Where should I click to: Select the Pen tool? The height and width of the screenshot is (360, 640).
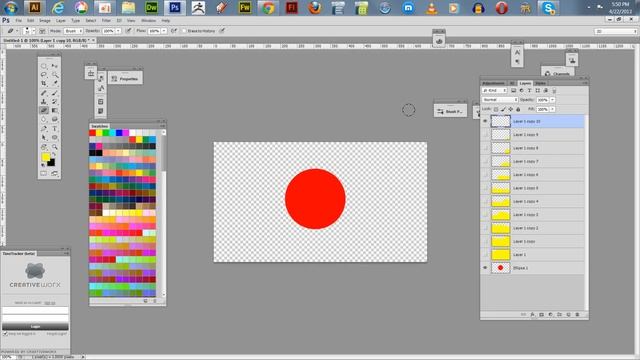(44, 129)
